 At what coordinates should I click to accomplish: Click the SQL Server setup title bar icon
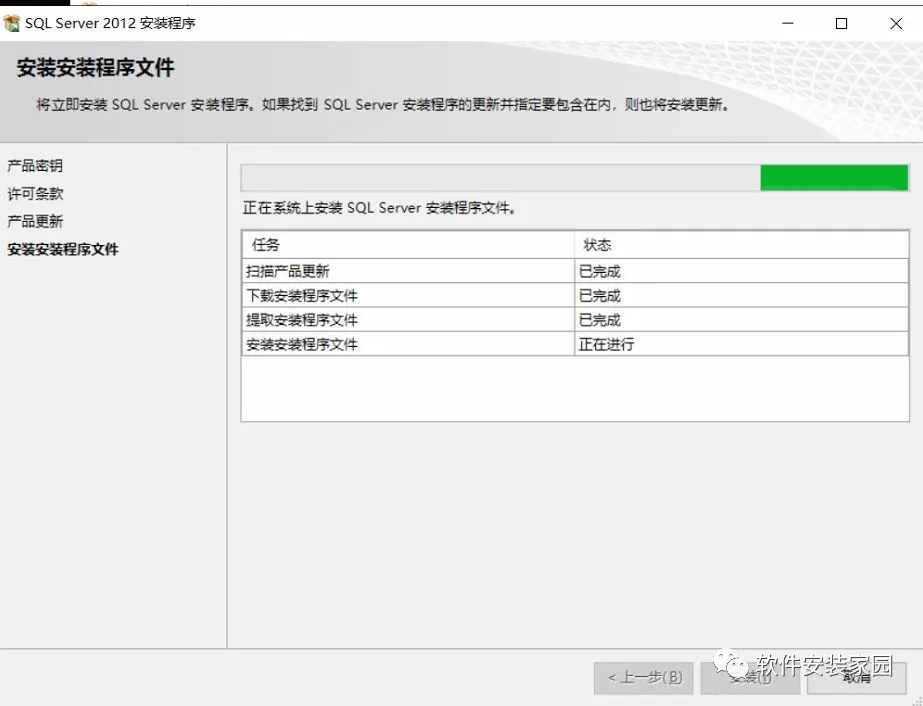tap(12, 24)
